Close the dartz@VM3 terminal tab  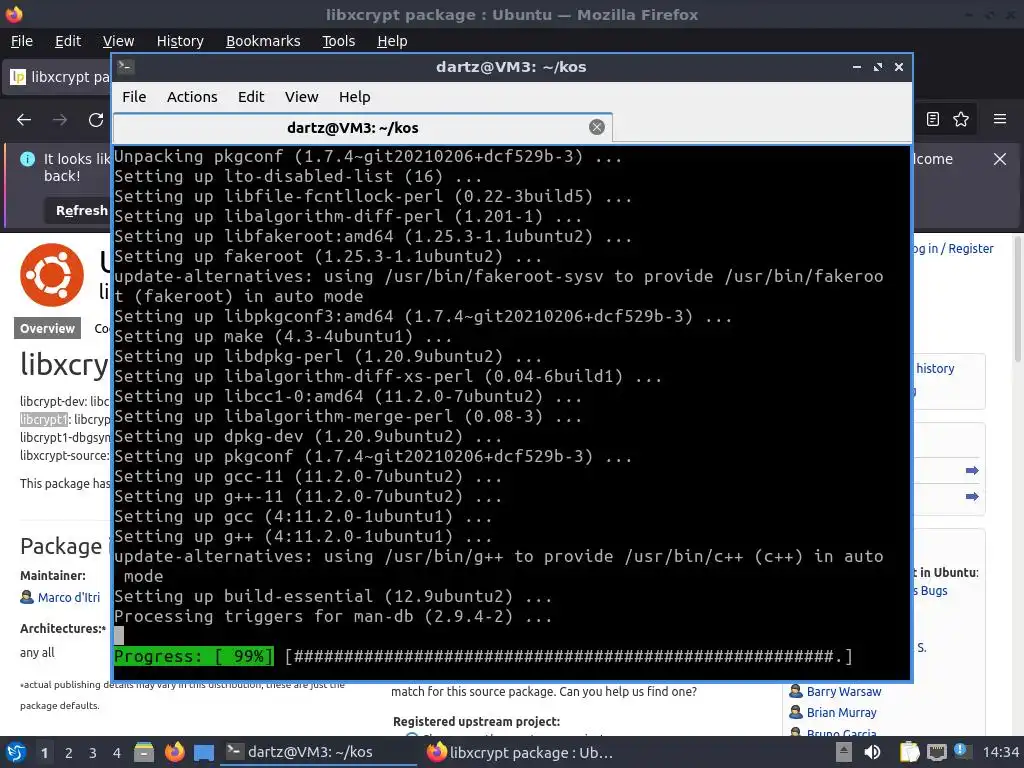[x=596, y=127]
